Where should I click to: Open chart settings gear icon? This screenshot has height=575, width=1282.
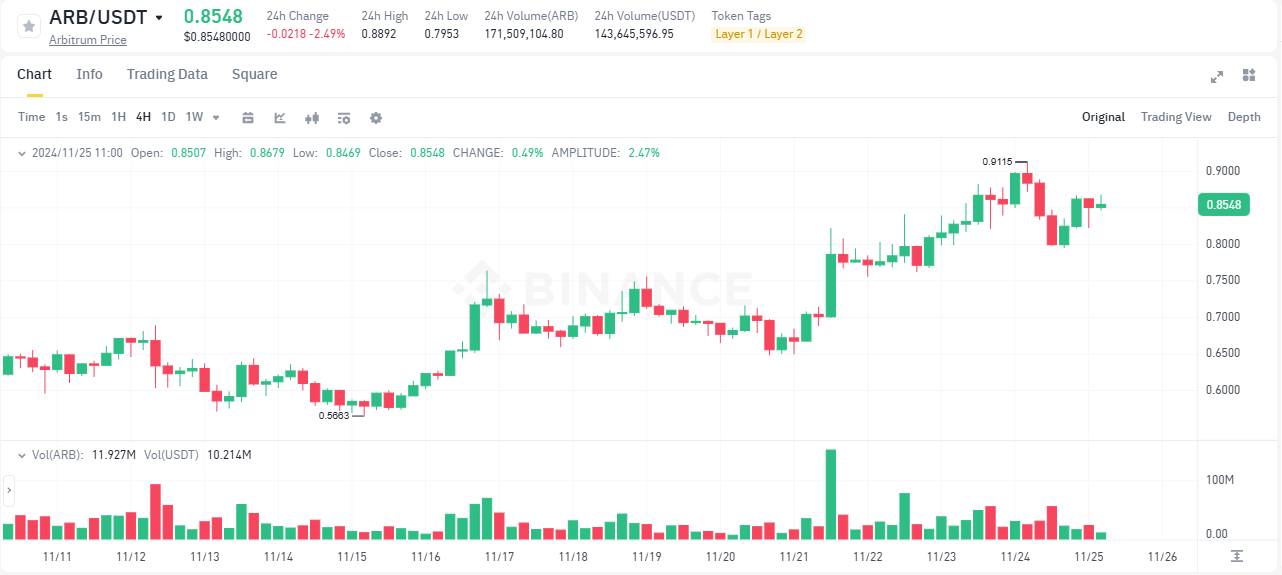coord(376,117)
